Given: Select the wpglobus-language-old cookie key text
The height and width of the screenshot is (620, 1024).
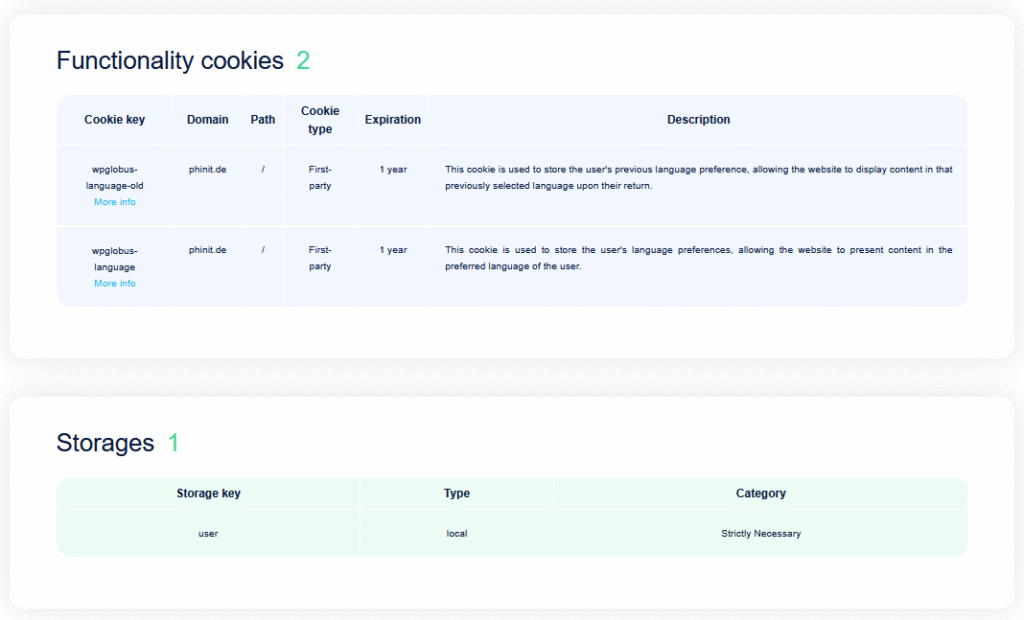Looking at the screenshot, I should (x=114, y=177).
